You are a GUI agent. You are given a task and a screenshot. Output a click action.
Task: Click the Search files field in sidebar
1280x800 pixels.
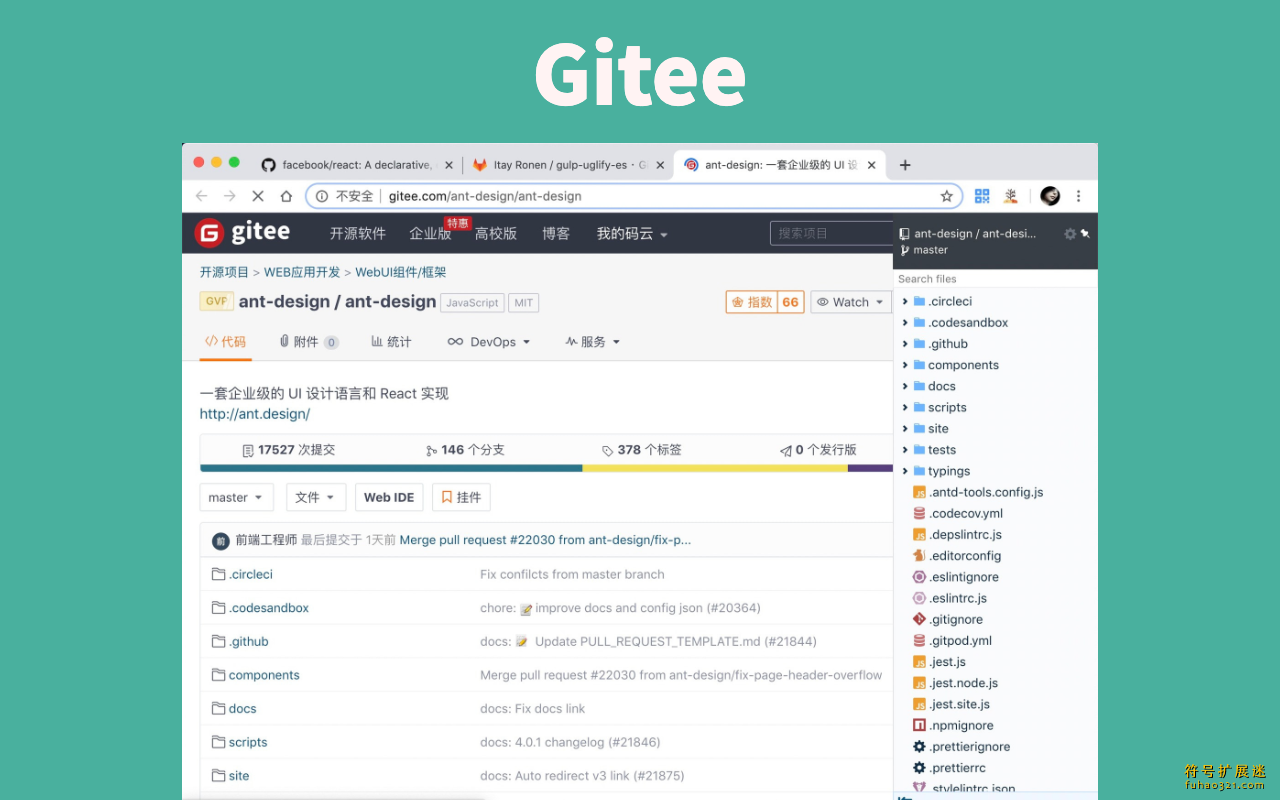point(995,279)
